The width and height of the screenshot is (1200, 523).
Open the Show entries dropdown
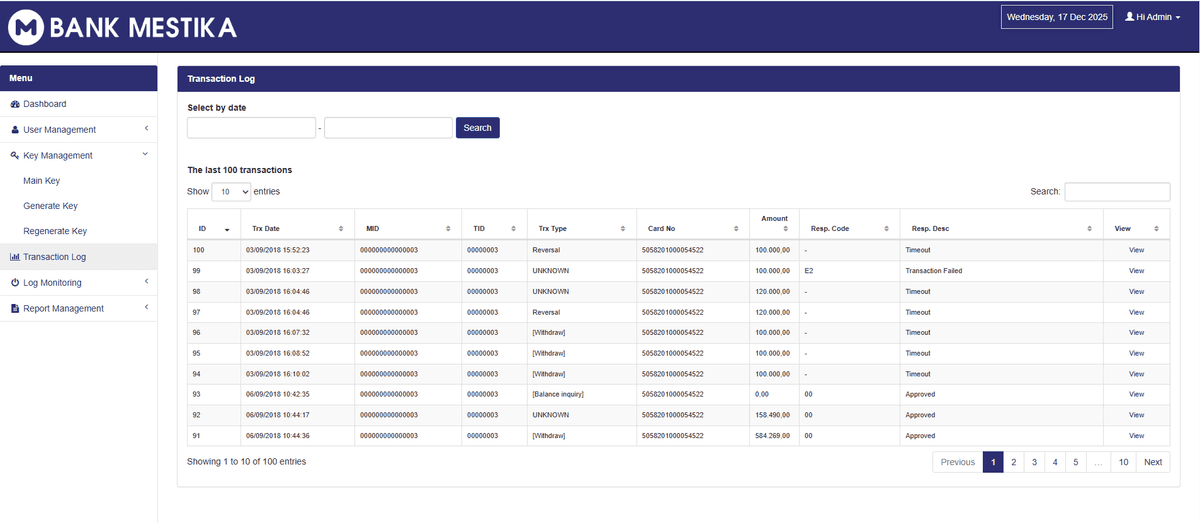pyautogui.click(x=231, y=191)
